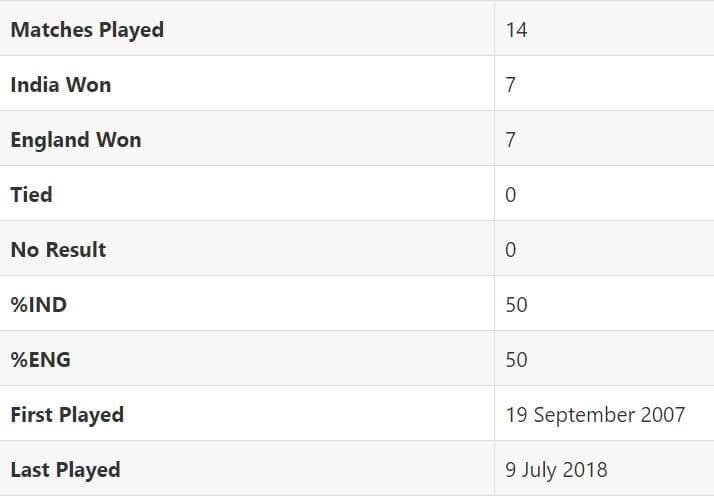Select the %ENG value 50
The height and width of the screenshot is (497, 714).
[x=516, y=360]
